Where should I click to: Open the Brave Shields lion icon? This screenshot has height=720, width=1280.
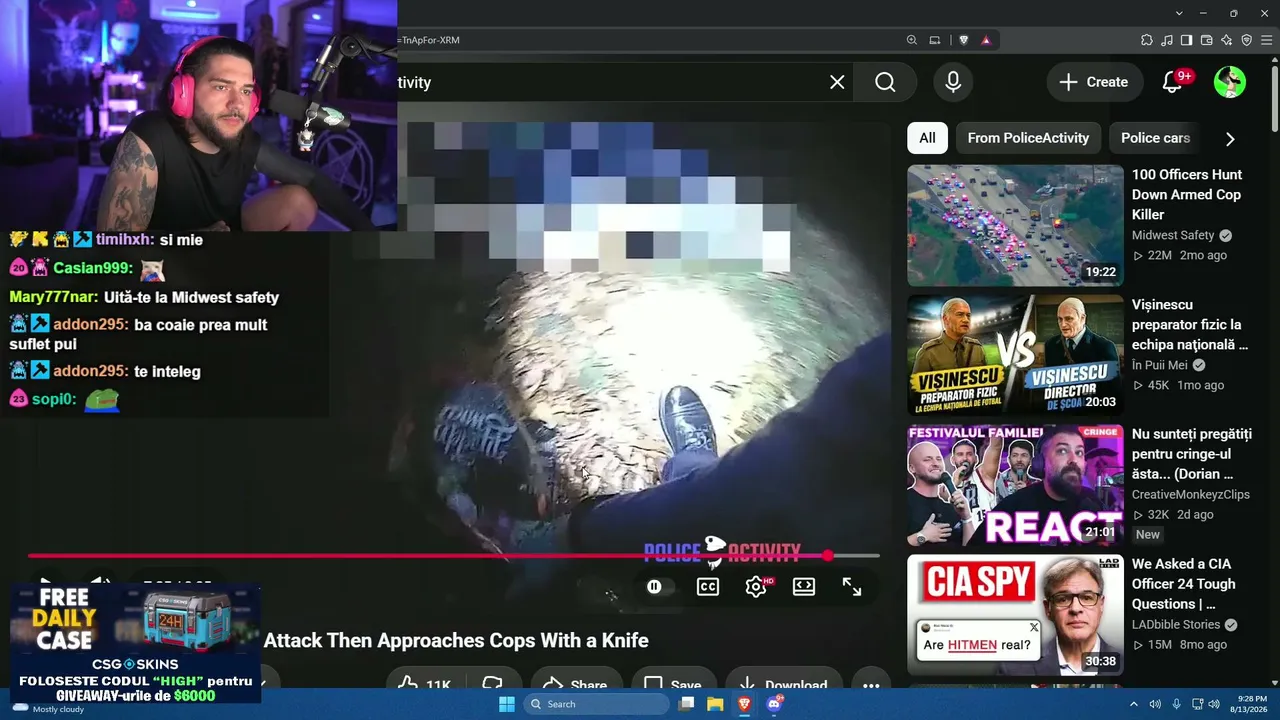(x=964, y=40)
